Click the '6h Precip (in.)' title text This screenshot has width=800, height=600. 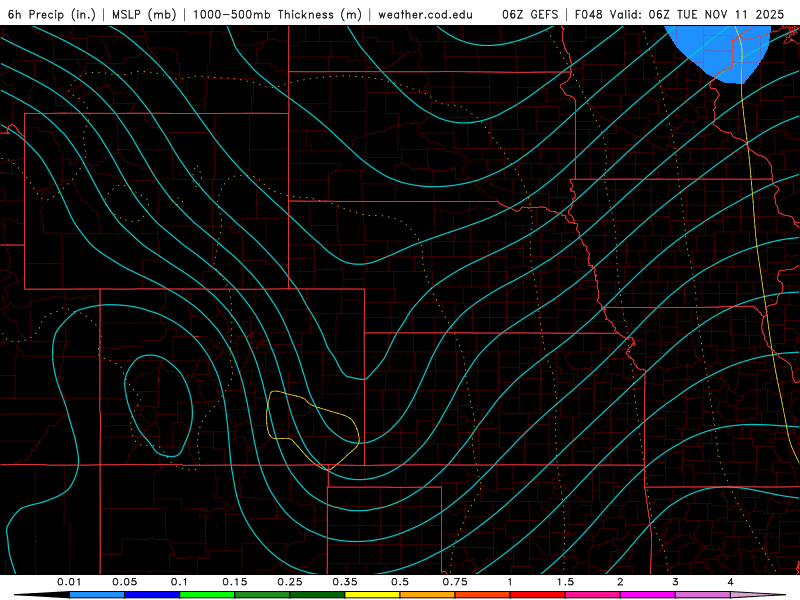tap(51, 14)
